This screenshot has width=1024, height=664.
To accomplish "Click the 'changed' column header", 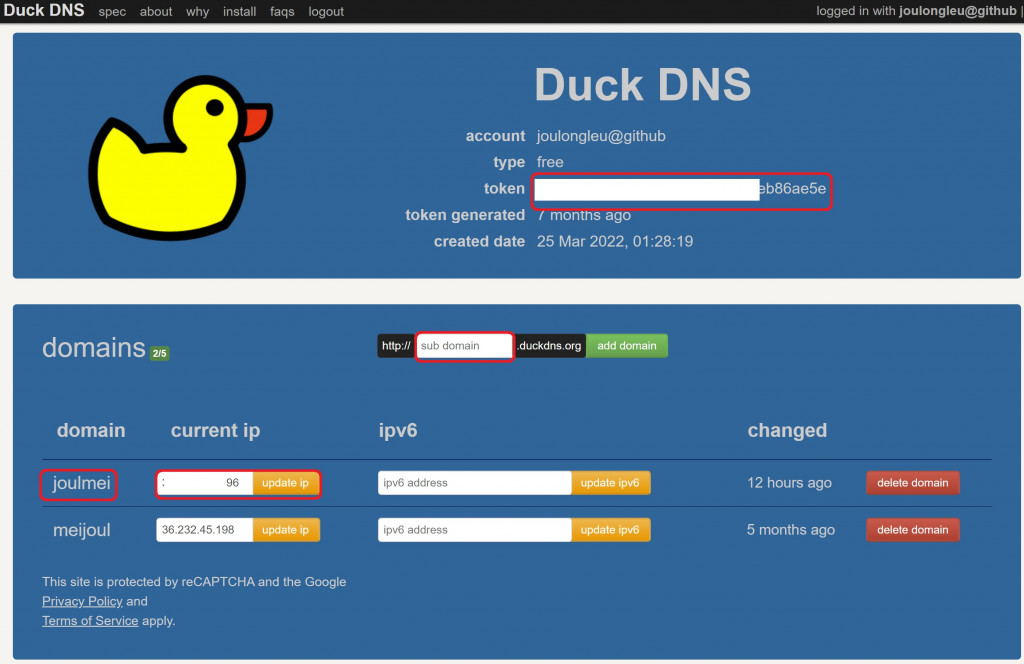I will pos(787,430).
